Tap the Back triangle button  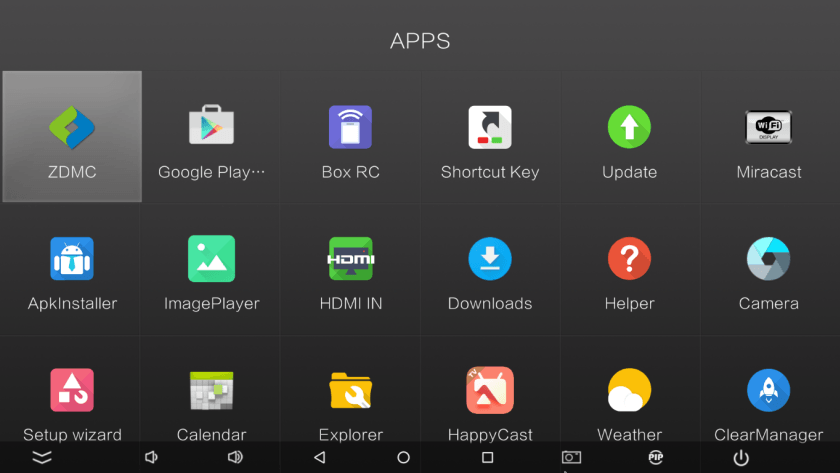coord(320,457)
